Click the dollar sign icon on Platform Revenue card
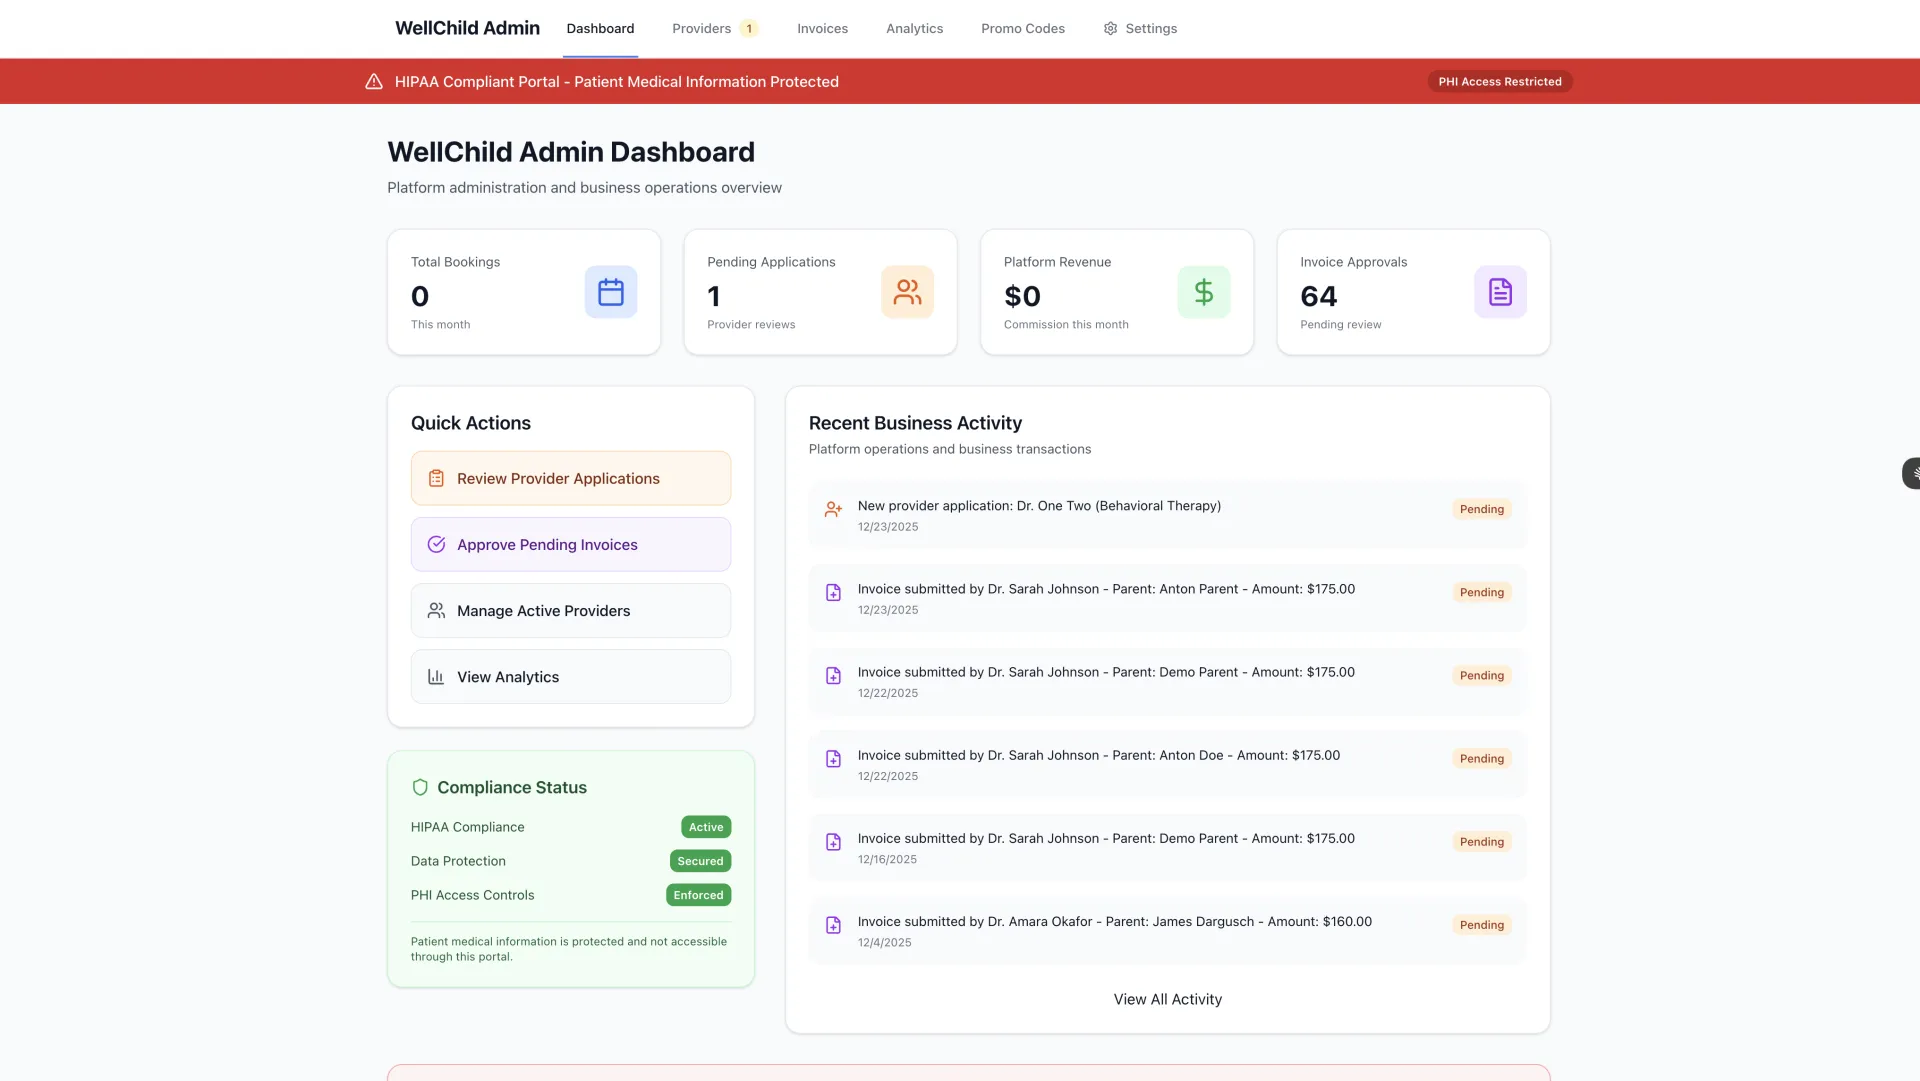Screen dimensions: 1920x1081 click(1204, 292)
